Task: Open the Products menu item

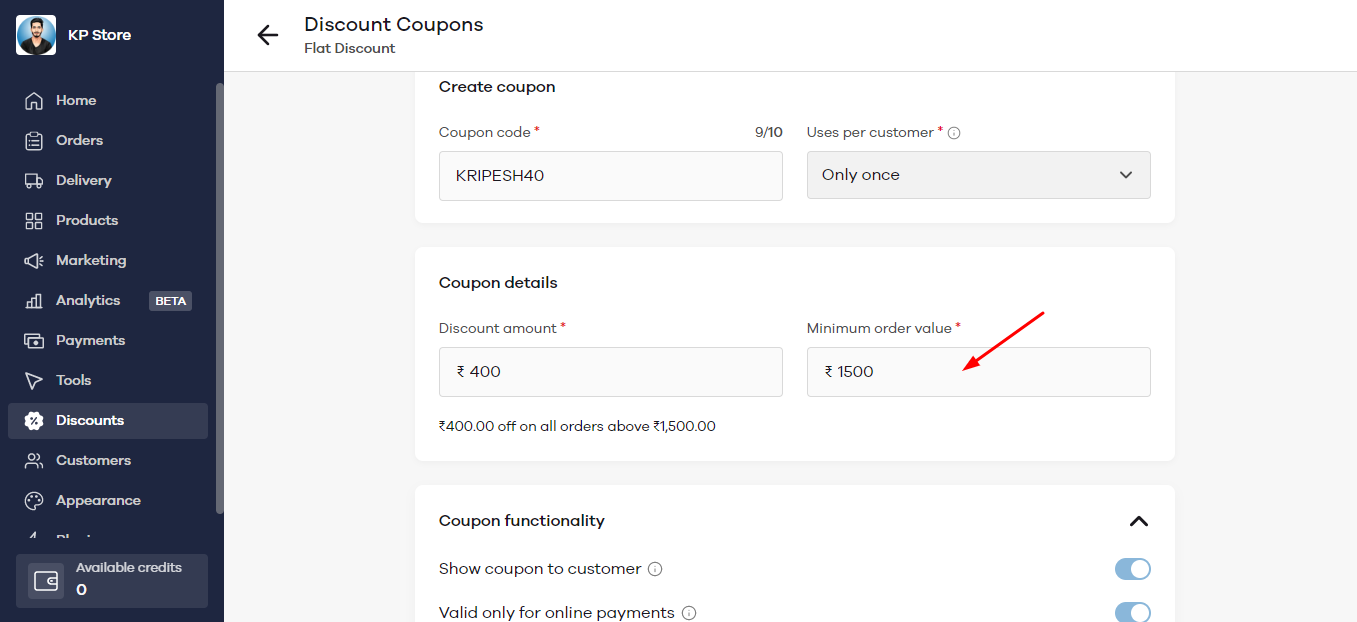Action: pyautogui.click(x=87, y=221)
